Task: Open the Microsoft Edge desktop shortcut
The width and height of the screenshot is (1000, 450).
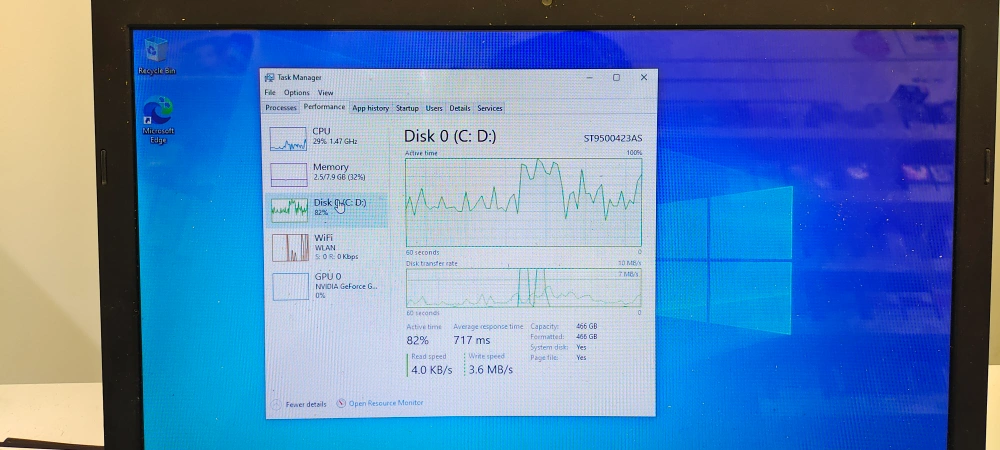Action: 158,111
